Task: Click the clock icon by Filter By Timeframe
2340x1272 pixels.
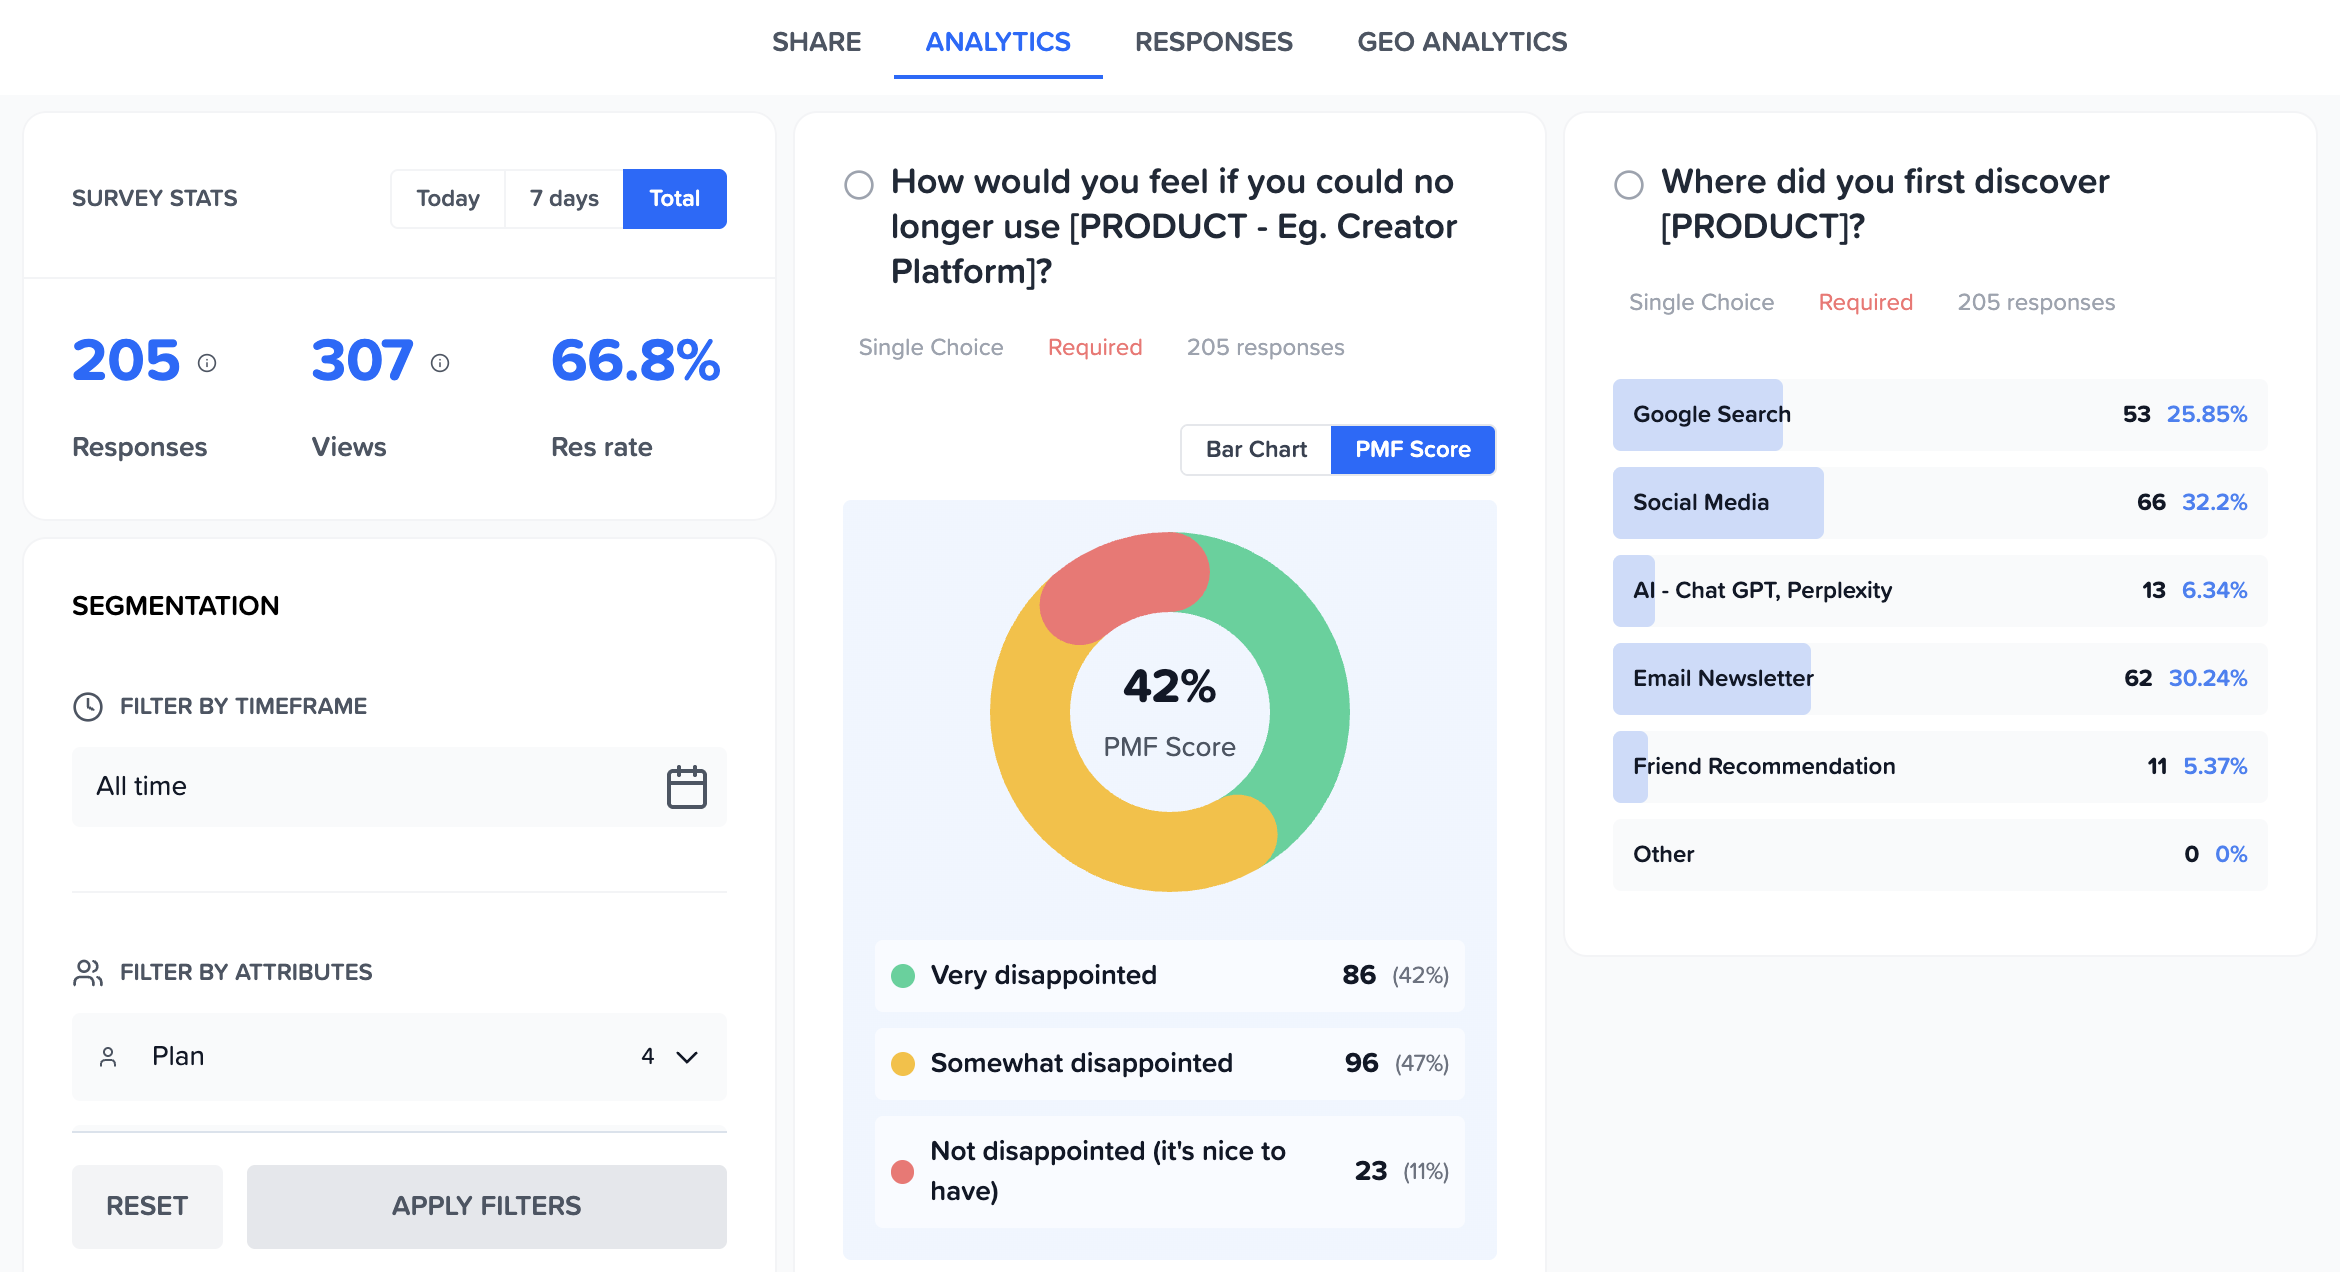Action: (89, 706)
